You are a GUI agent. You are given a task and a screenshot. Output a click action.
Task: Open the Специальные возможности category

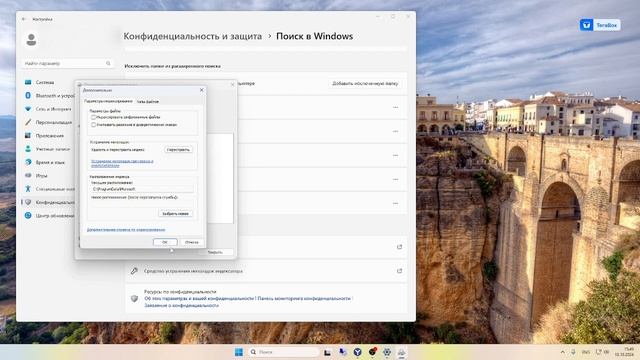(48, 189)
